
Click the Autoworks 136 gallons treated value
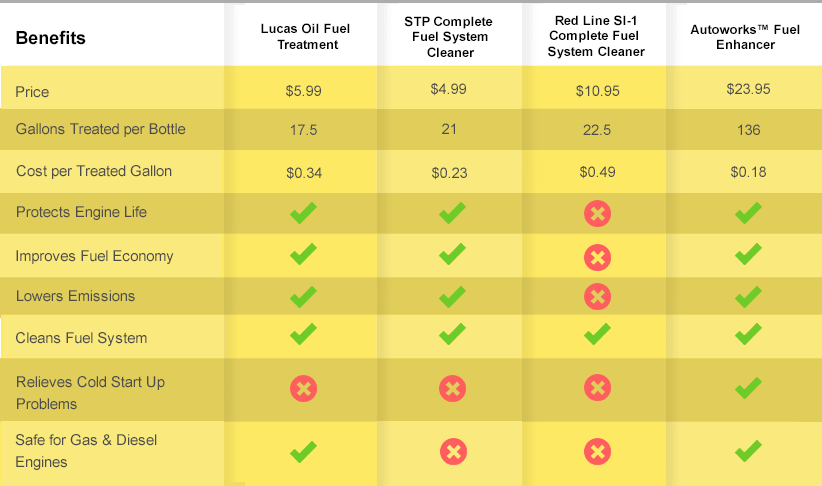pos(748,130)
